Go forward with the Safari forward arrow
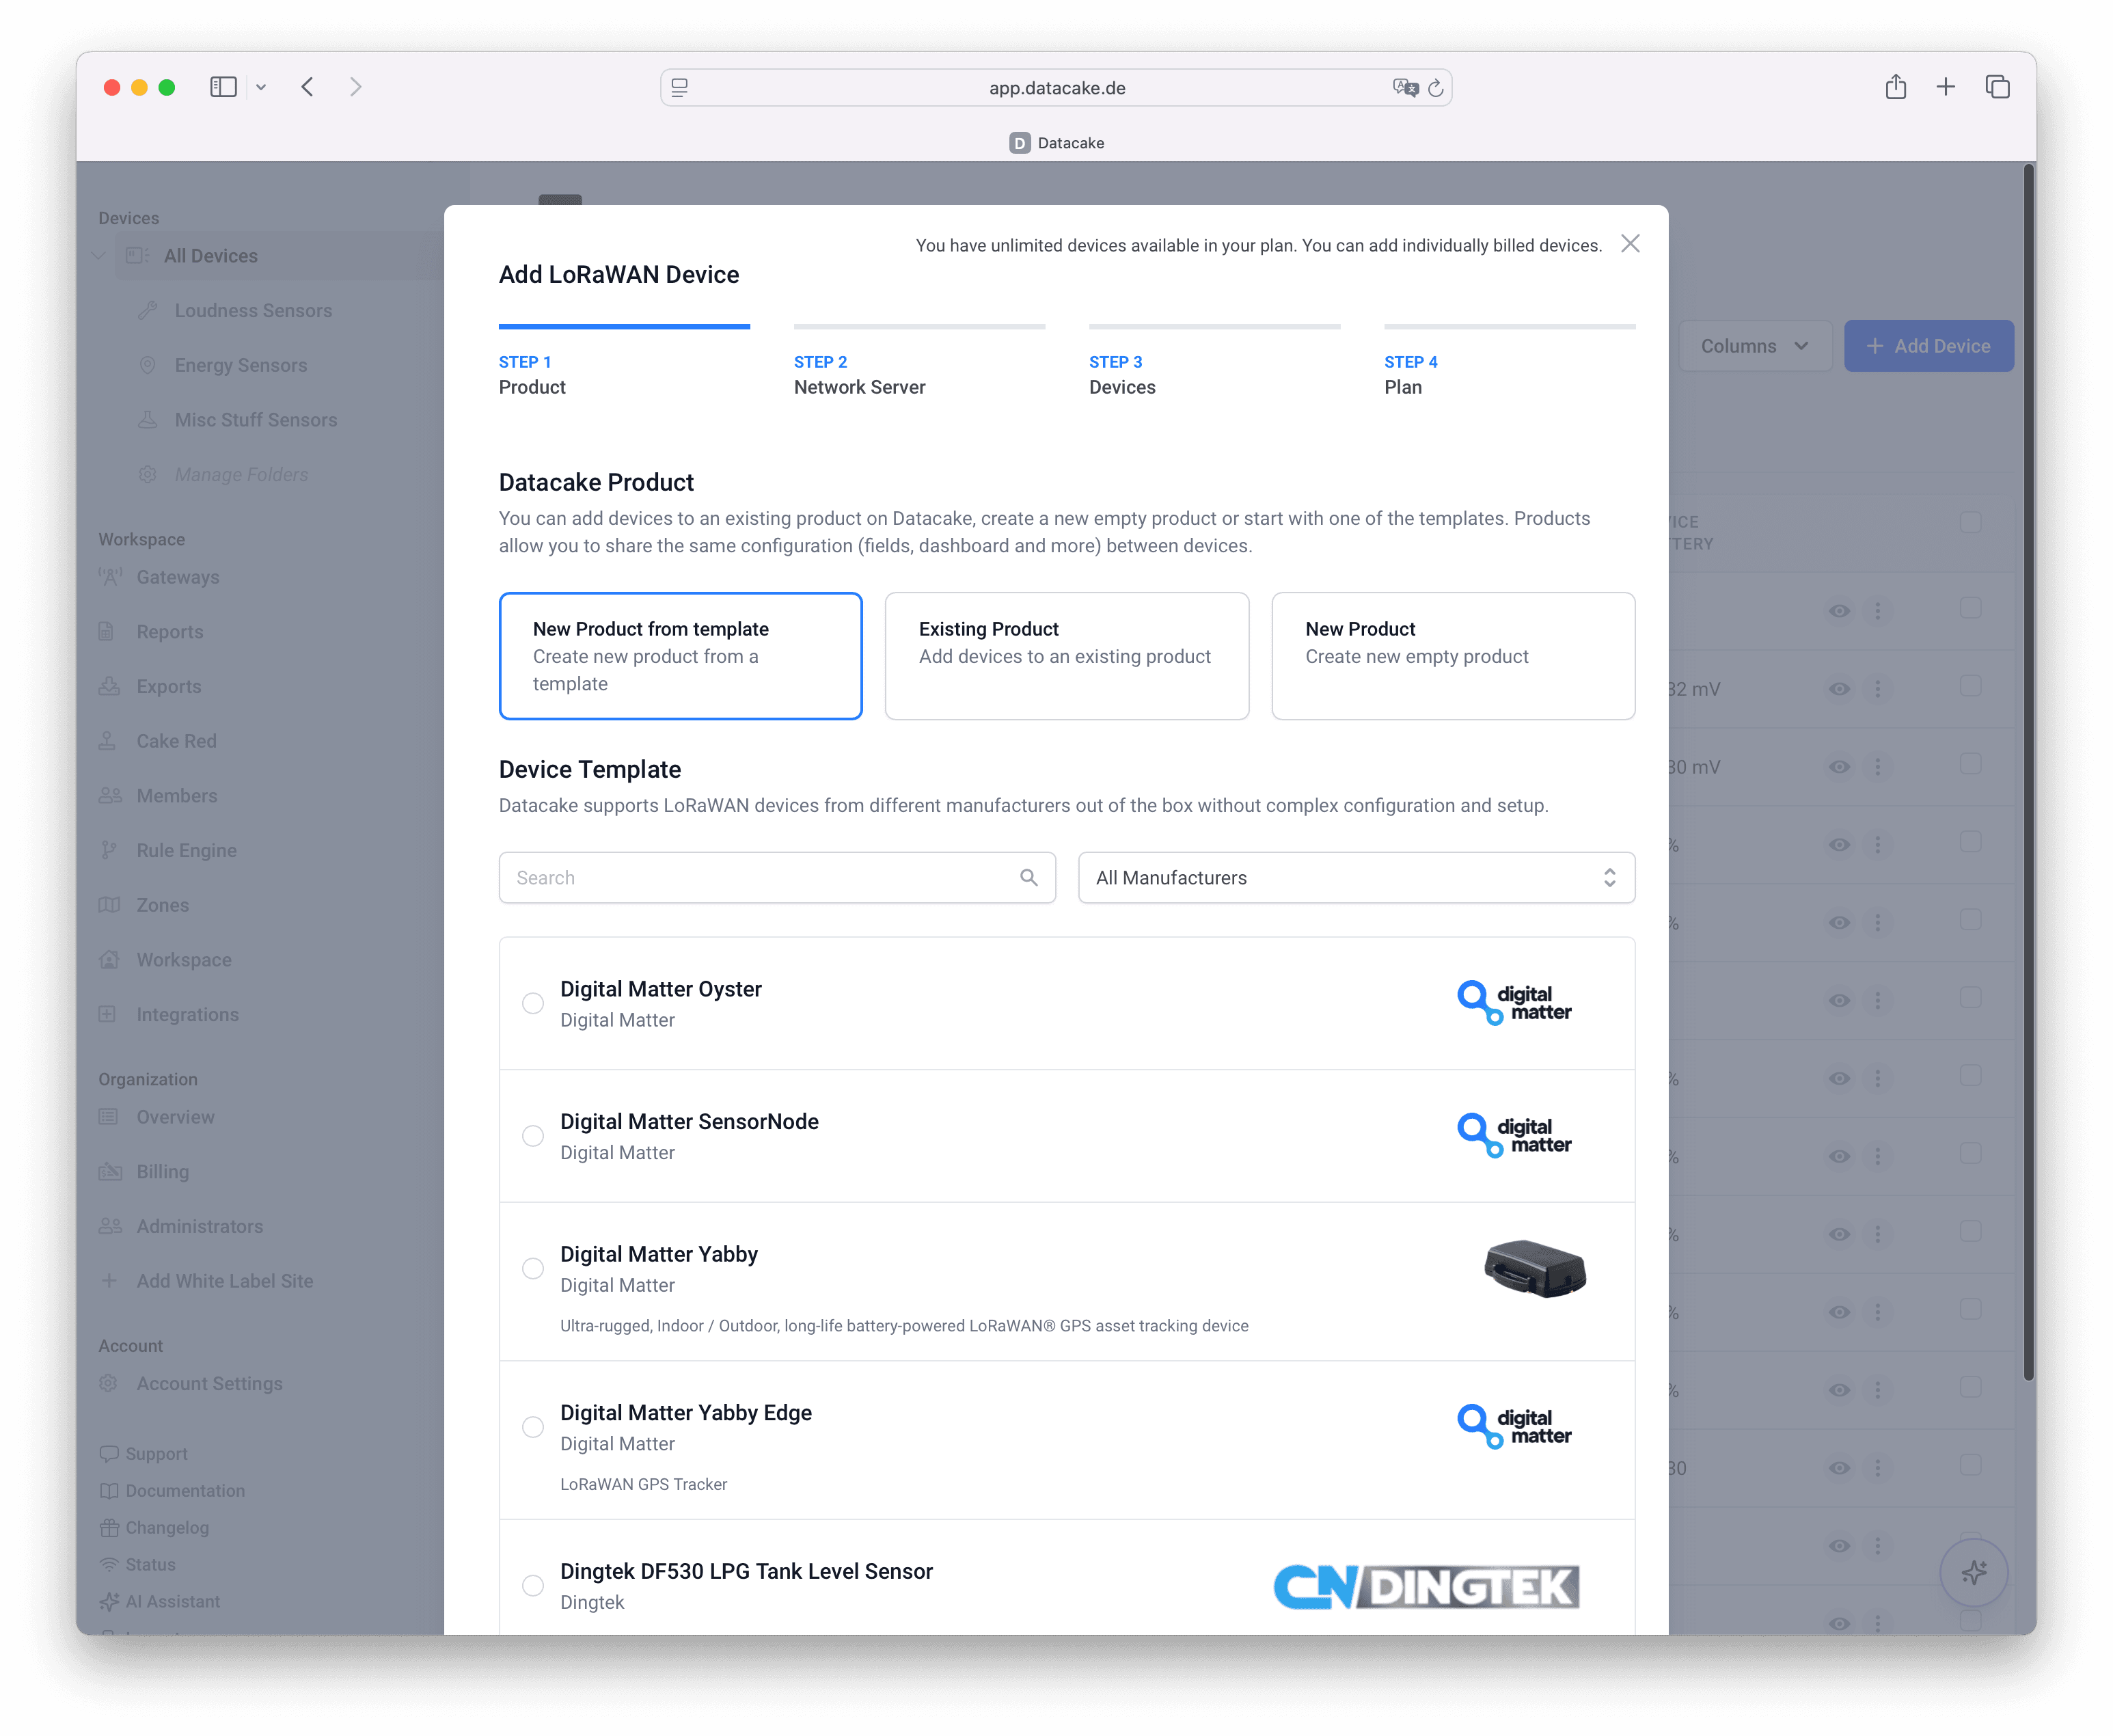The image size is (2113, 1736). pos(355,87)
